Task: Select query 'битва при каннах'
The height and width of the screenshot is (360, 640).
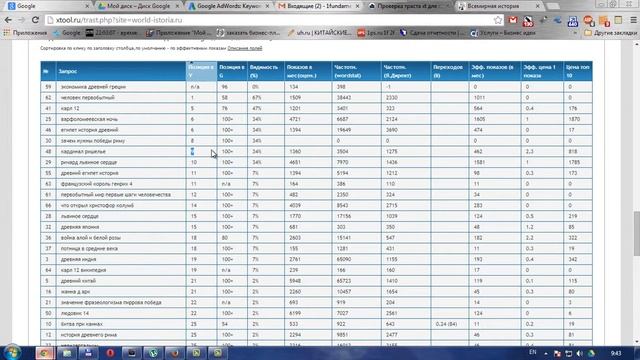Action: pyautogui.click(x=82, y=324)
